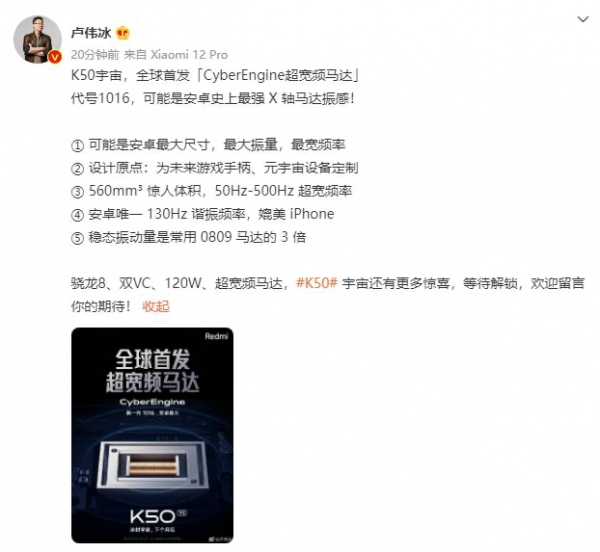The height and width of the screenshot is (552, 600).
Task: Click the circled number ⑤ bullet
Action: [77, 238]
